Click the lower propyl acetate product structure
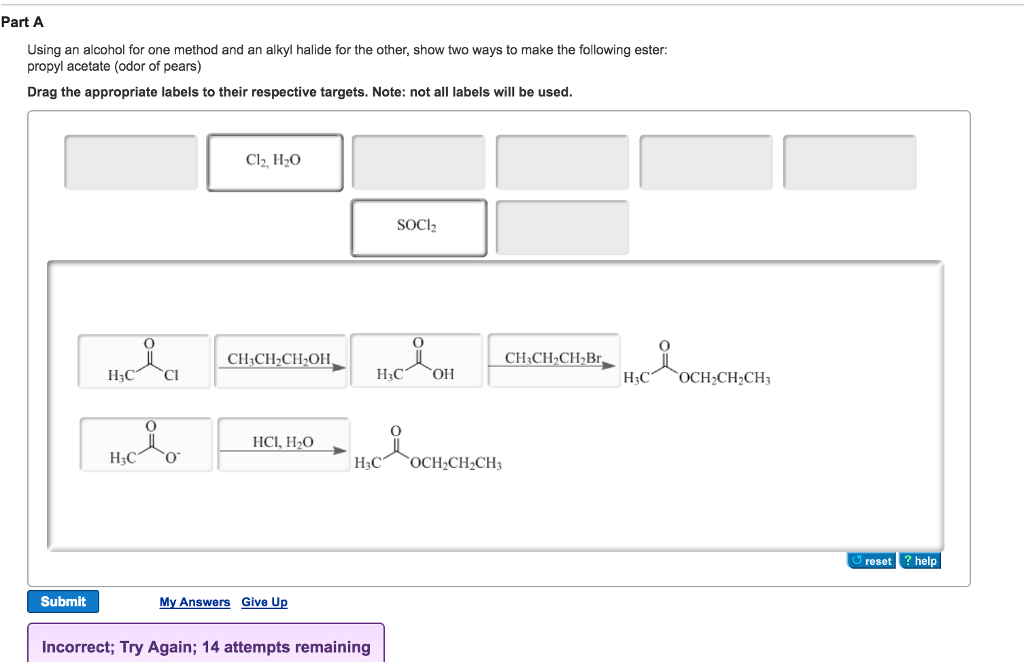This screenshot has height=662, width=1024. (430, 450)
